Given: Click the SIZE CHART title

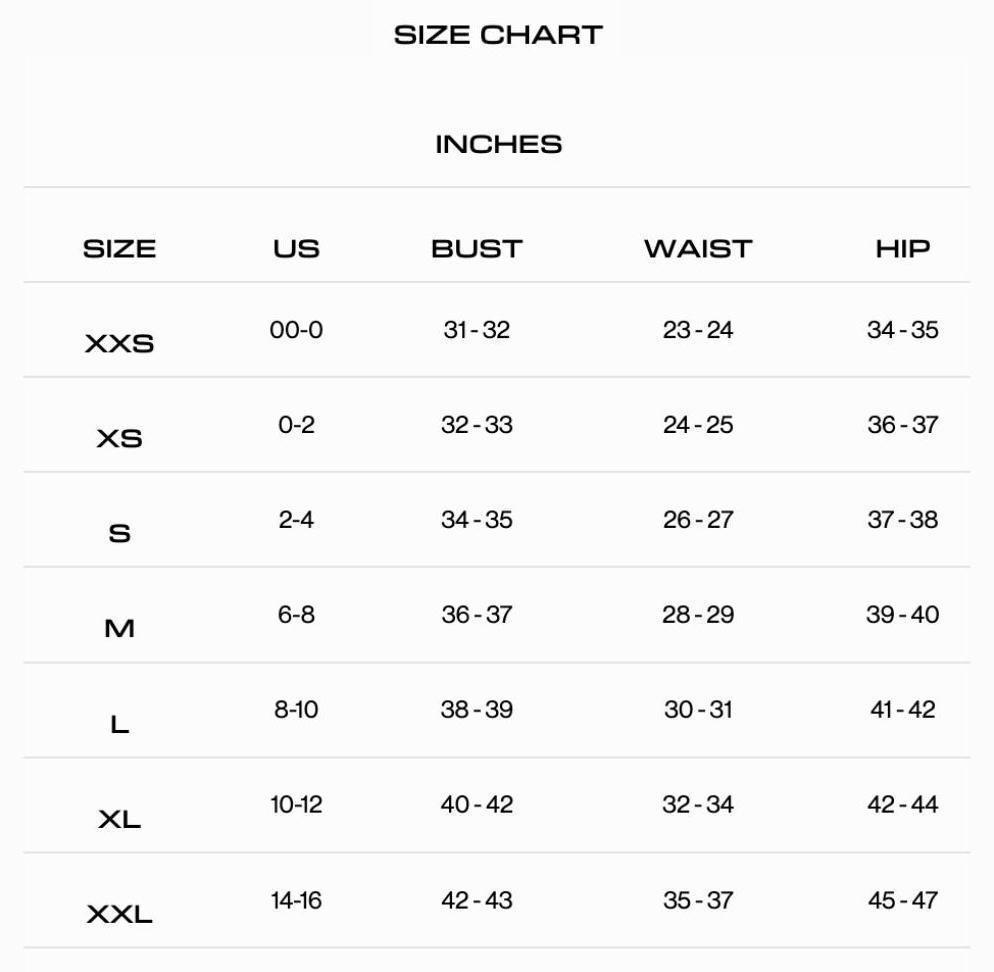Looking at the screenshot, I should (498, 35).
